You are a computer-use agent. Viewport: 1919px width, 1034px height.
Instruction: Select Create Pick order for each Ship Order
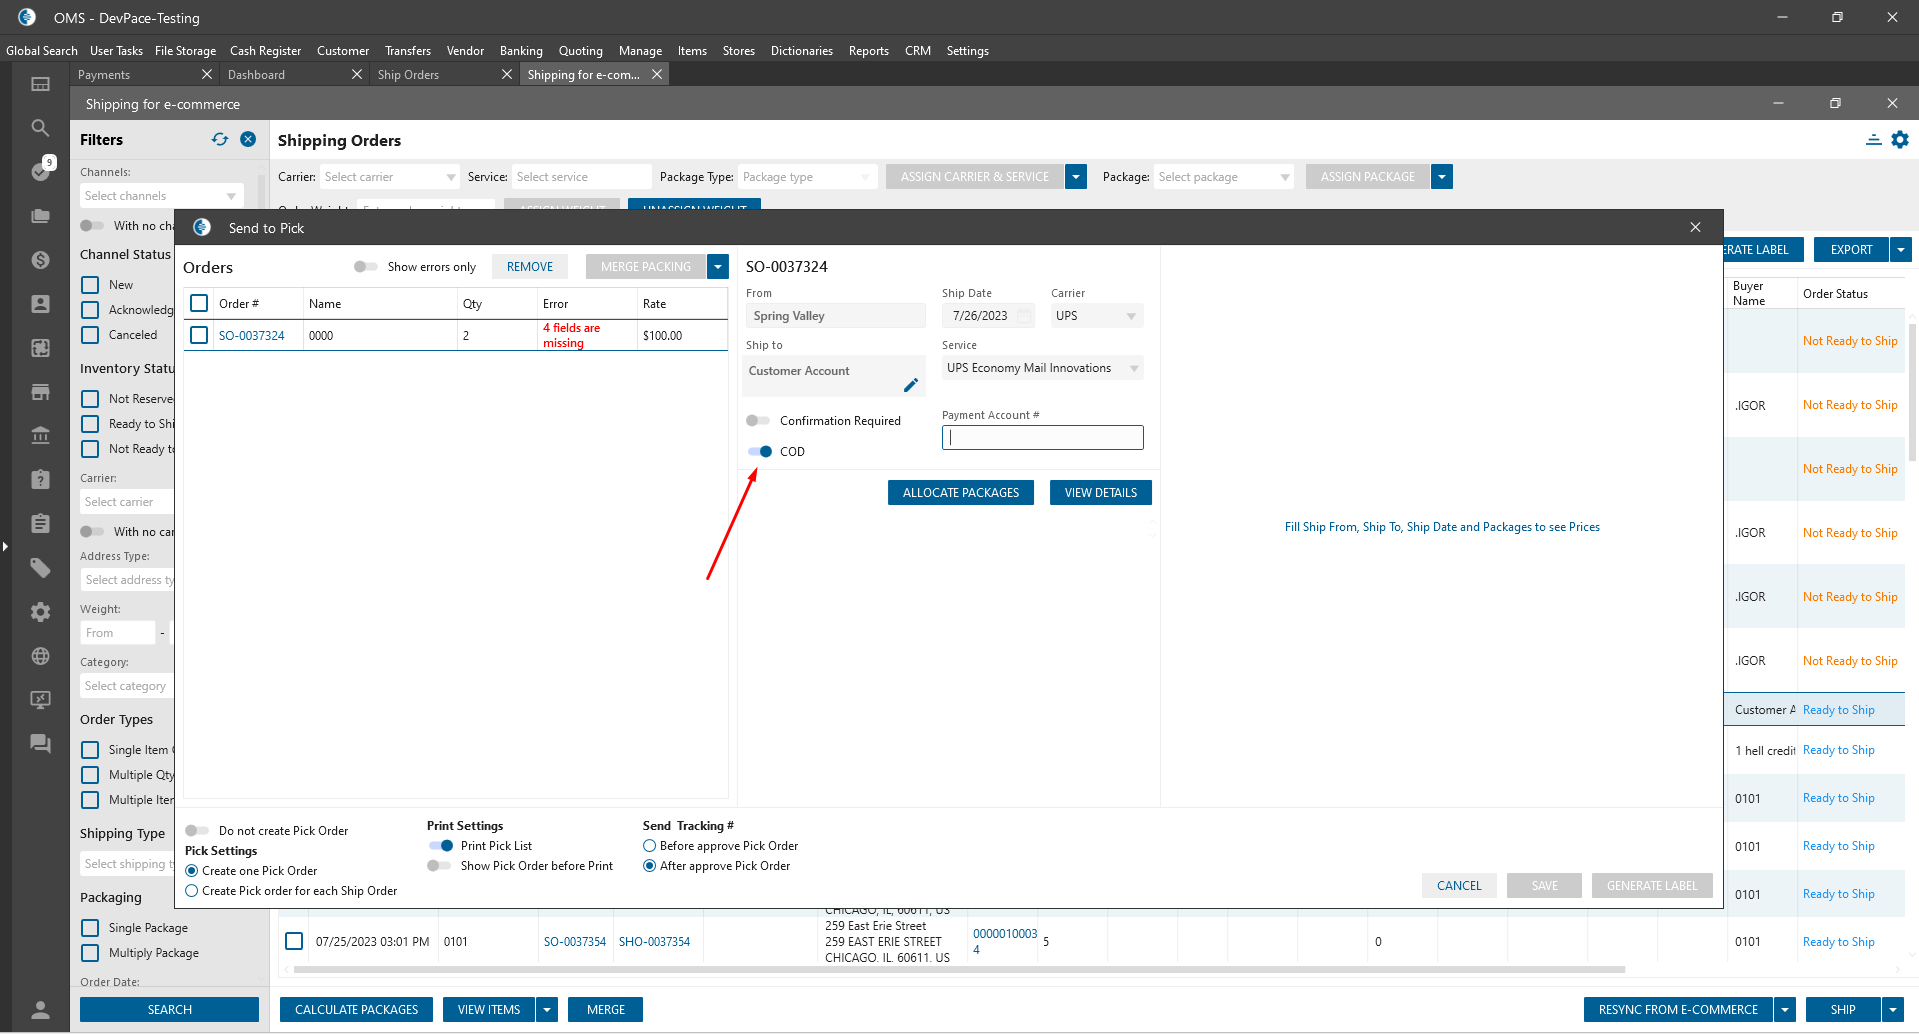tap(192, 890)
